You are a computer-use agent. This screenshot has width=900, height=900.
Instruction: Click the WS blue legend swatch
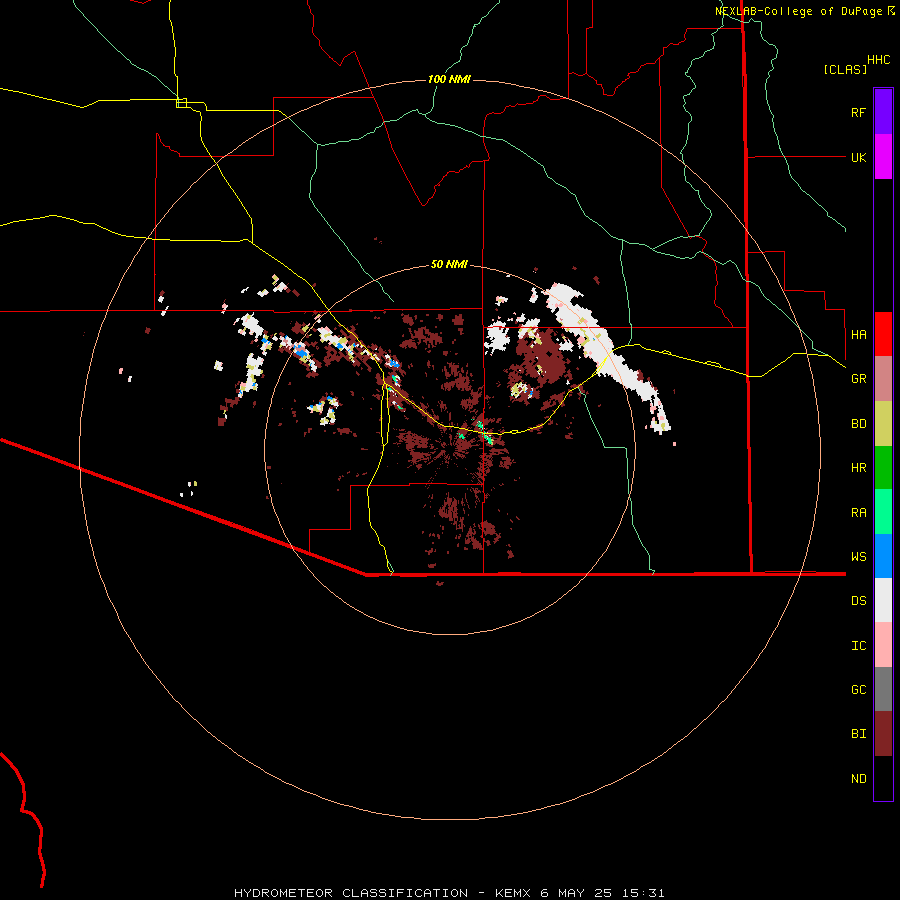883,556
